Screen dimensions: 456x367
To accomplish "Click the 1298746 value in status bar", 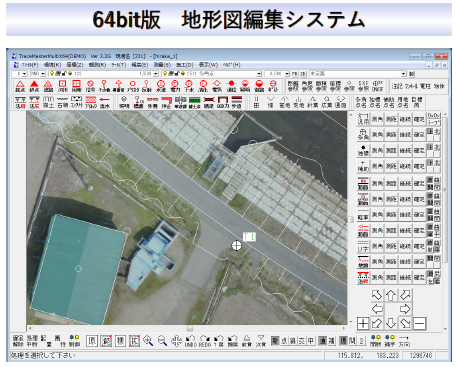I will click(x=421, y=355).
